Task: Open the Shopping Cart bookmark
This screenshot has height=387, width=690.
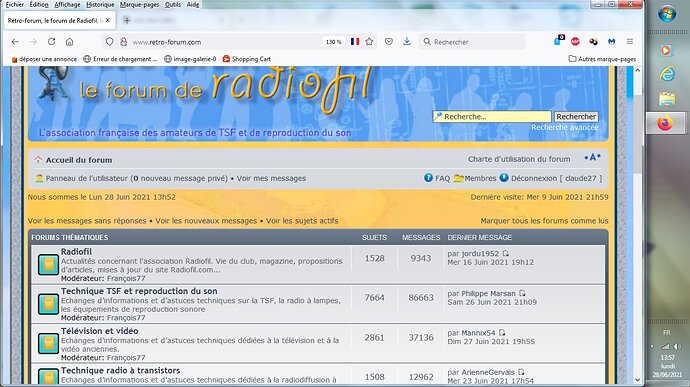Action: [x=247, y=59]
